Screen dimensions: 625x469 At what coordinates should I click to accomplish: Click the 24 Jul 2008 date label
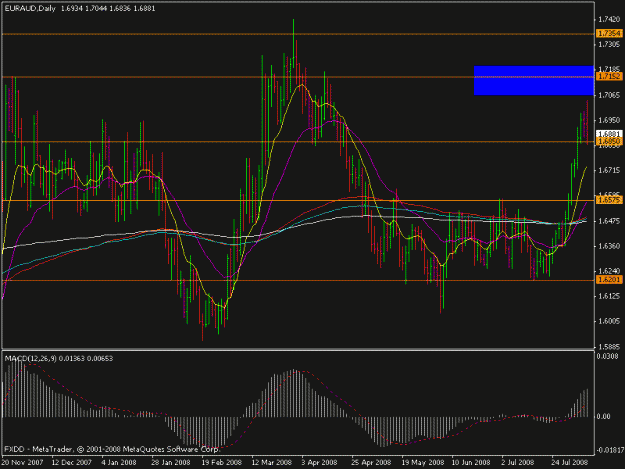tap(570, 463)
